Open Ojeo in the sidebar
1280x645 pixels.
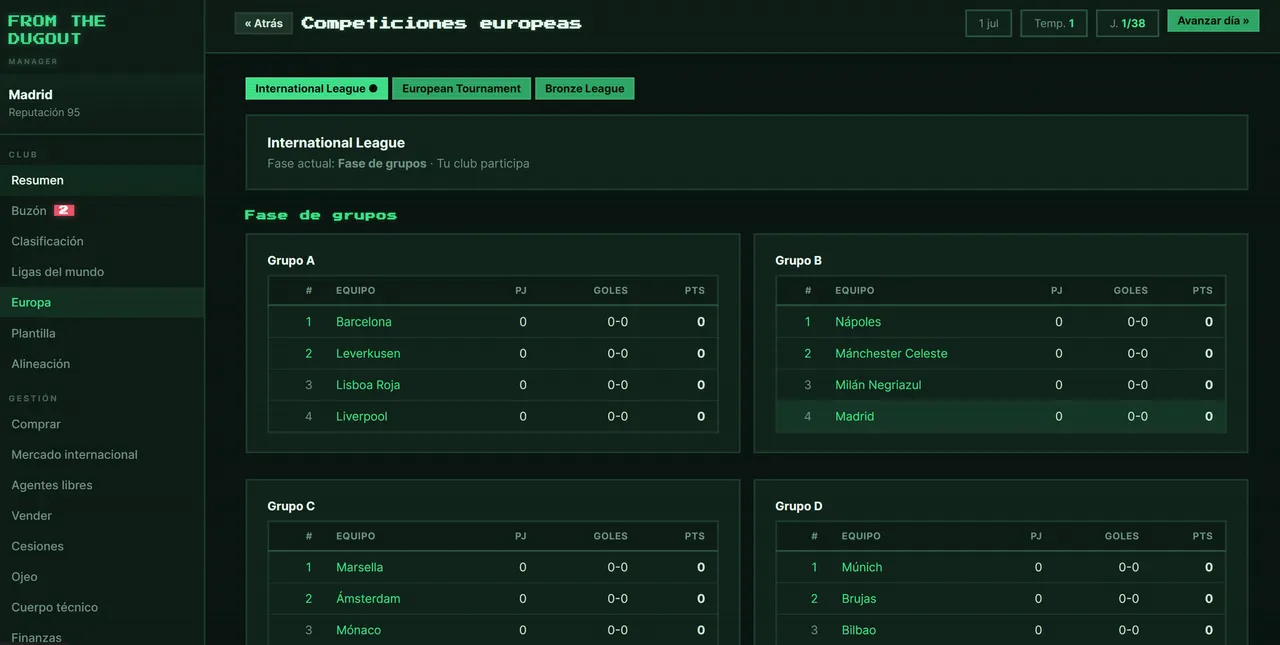(102, 576)
